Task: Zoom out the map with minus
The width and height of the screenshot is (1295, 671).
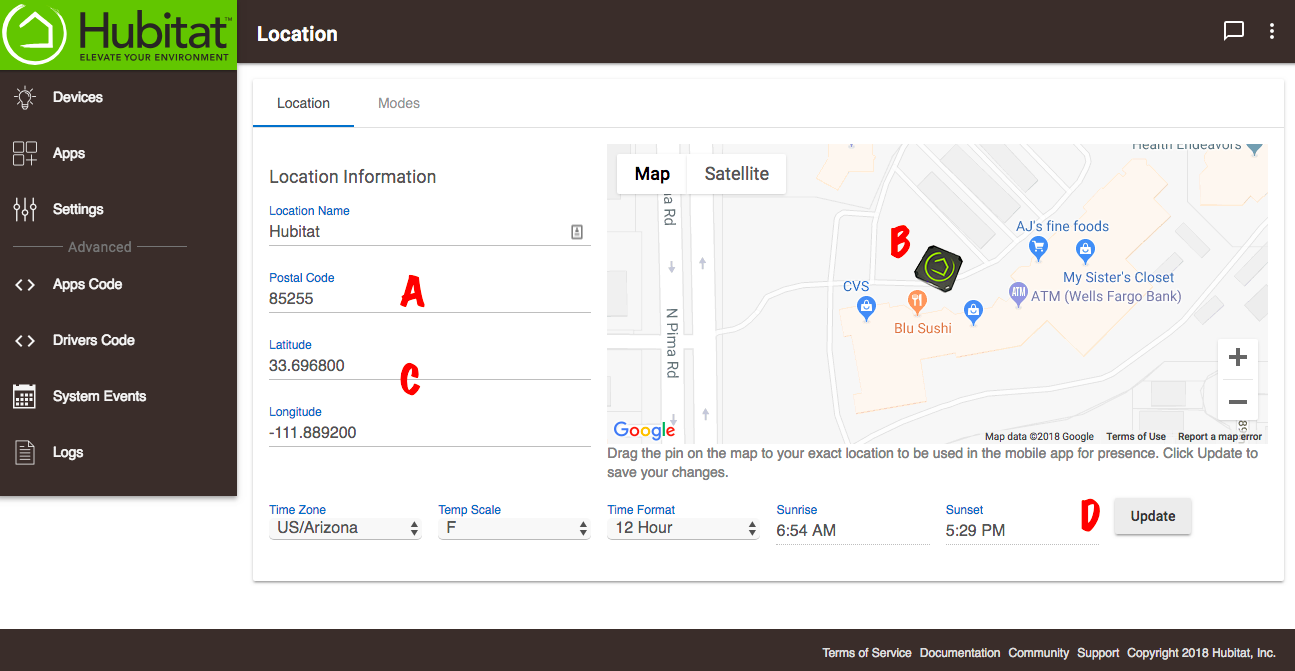Action: (x=1238, y=402)
